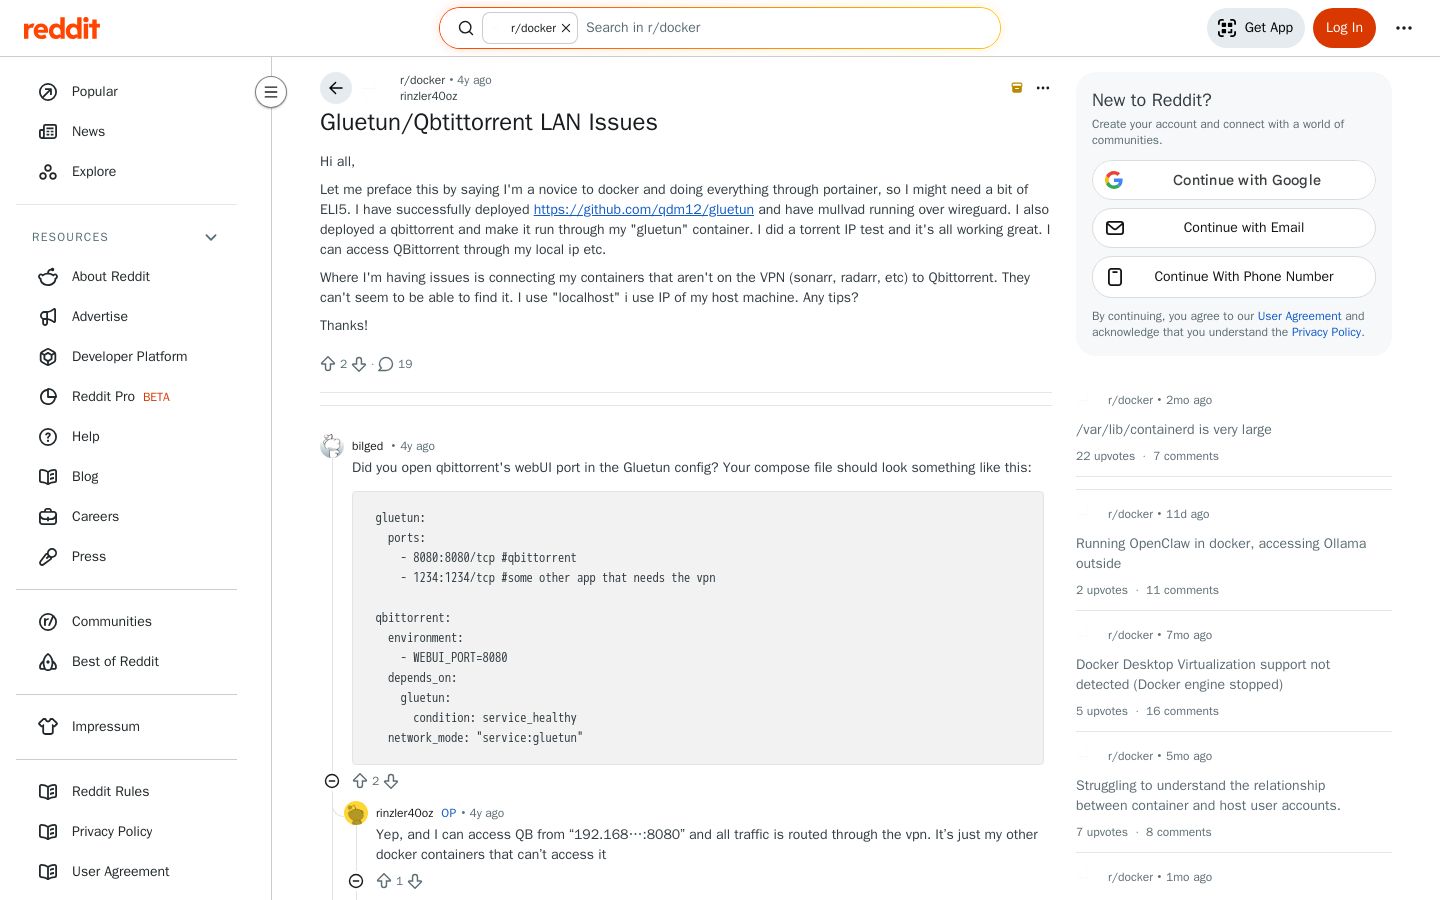Open the post's three-dot options menu
This screenshot has width=1440, height=900.
click(1043, 88)
